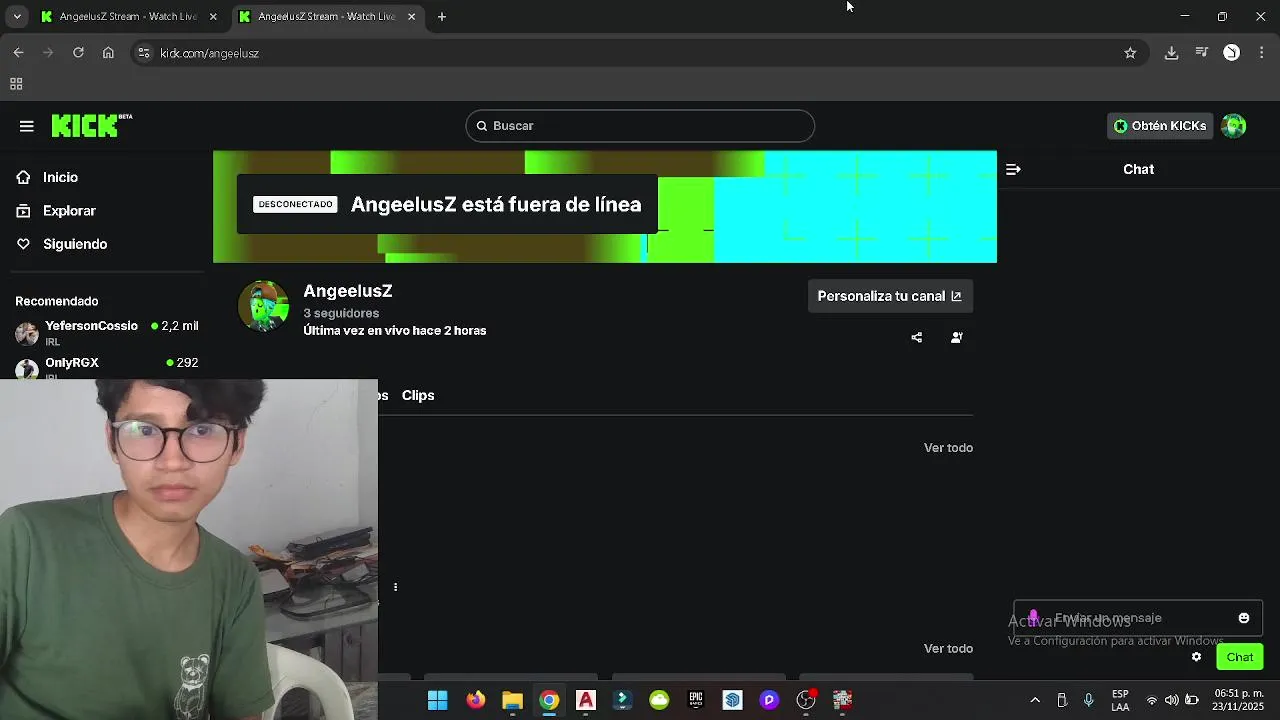Show hidden system tray icons
The height and width of the screenshot is (720, 1280).
click(x=1035, y=700)
